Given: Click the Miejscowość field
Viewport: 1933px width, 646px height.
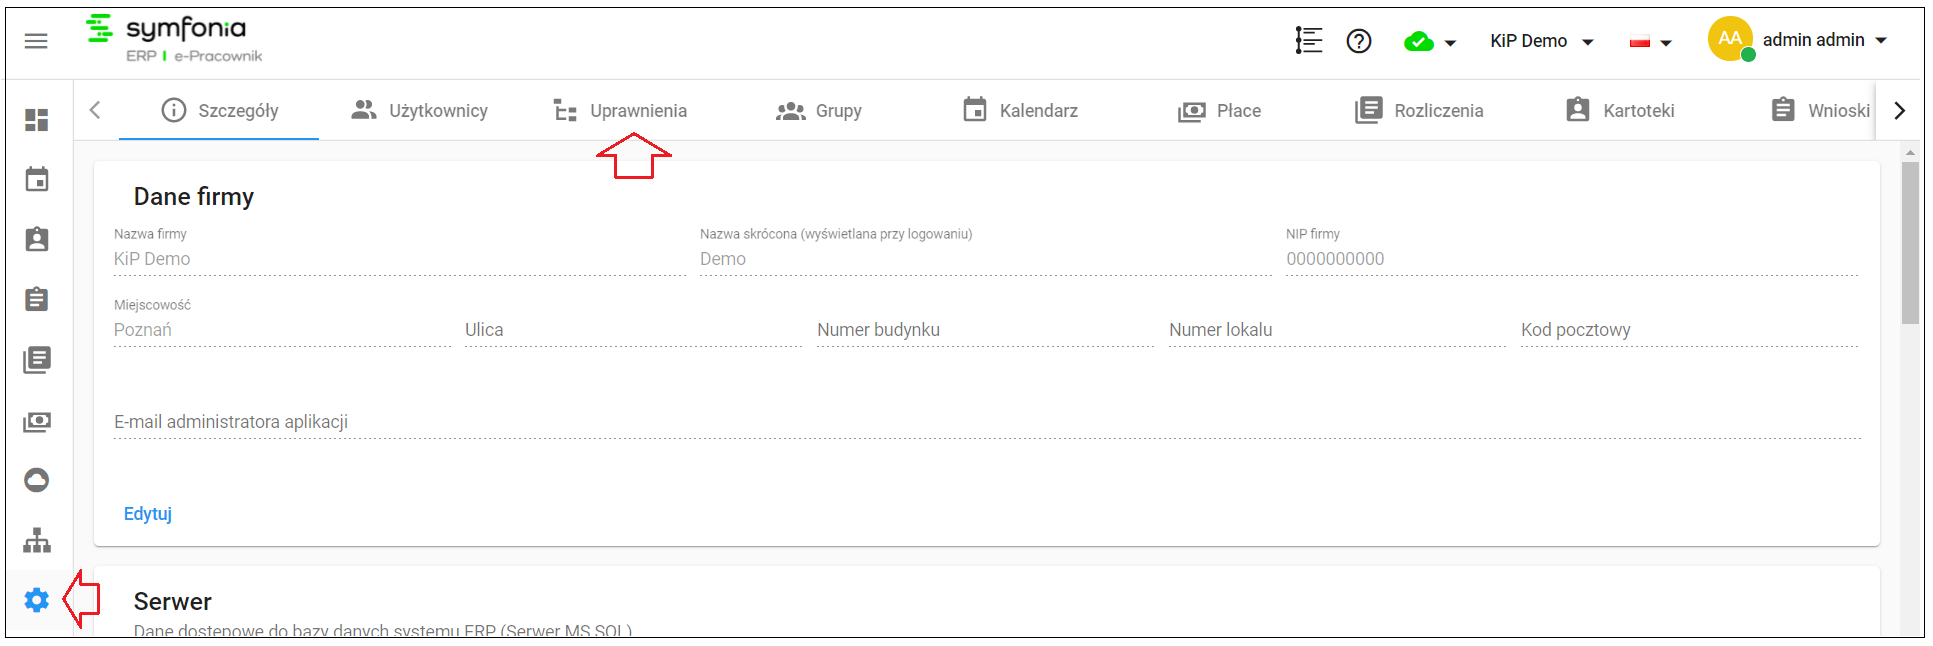Looking at the screenshot, I should [x=282, y=330].
